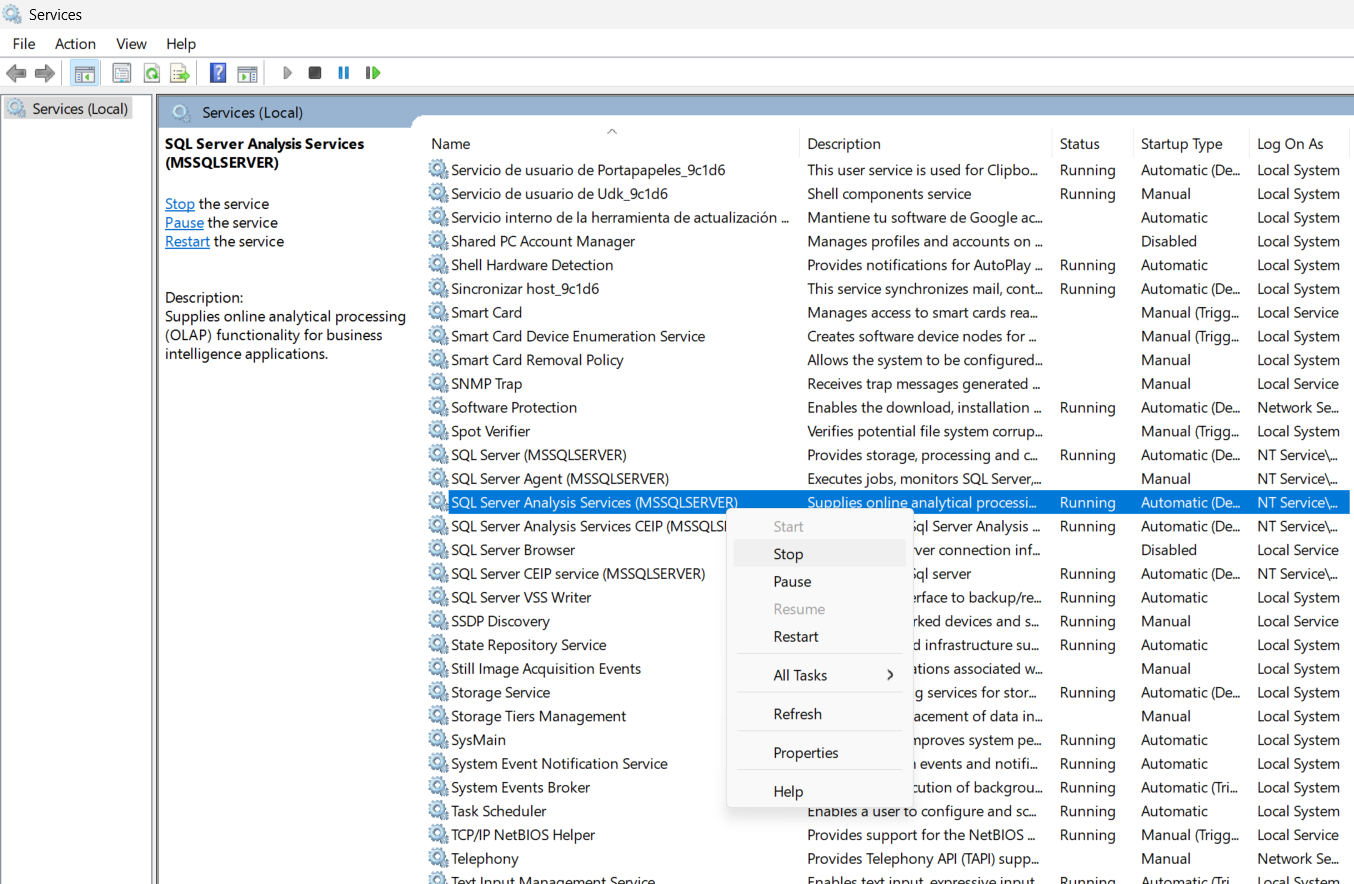Click the gear icon beside SysMain
The width and height of the screenshot is (1354, 884).
pyautogui.click(x=438, y=740)
